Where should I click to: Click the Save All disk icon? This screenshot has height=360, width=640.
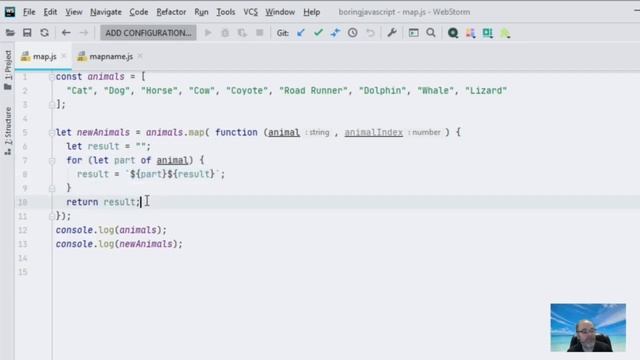click(27, 33)
